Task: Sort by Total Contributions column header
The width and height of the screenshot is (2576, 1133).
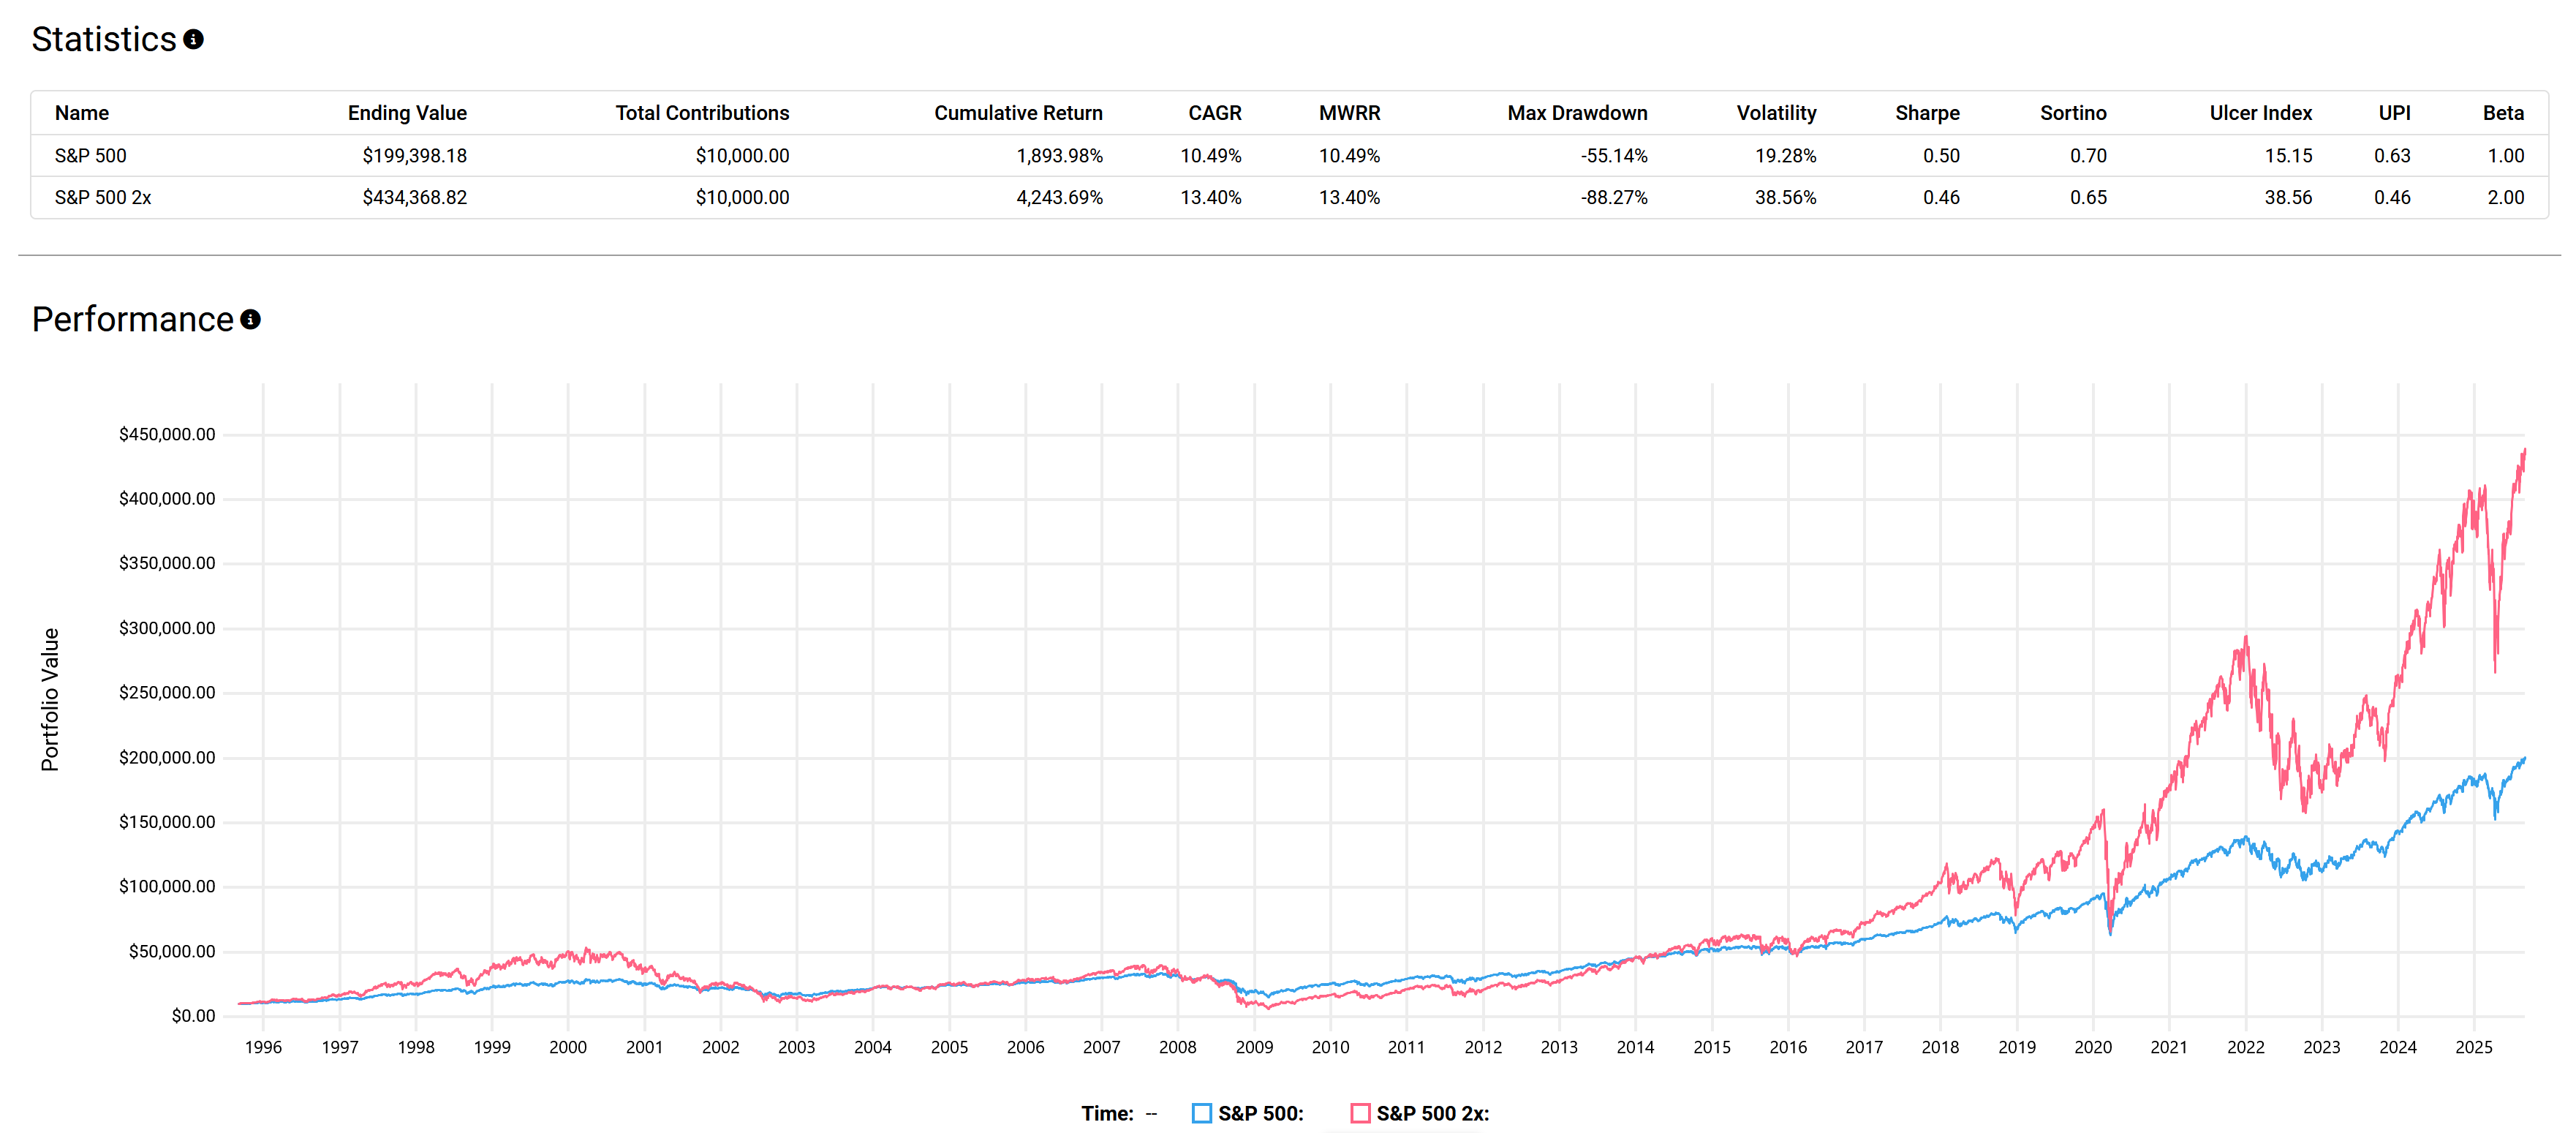Action: [702, 113]
